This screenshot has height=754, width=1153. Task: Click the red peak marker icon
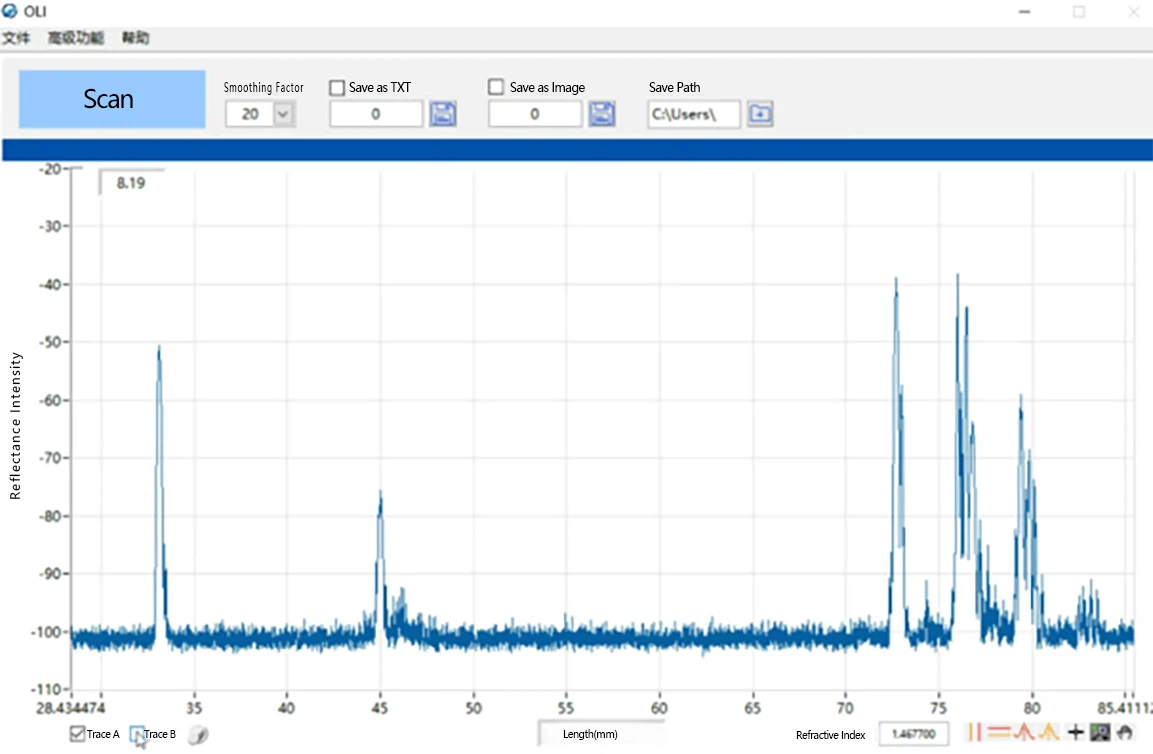[1023, 732]
